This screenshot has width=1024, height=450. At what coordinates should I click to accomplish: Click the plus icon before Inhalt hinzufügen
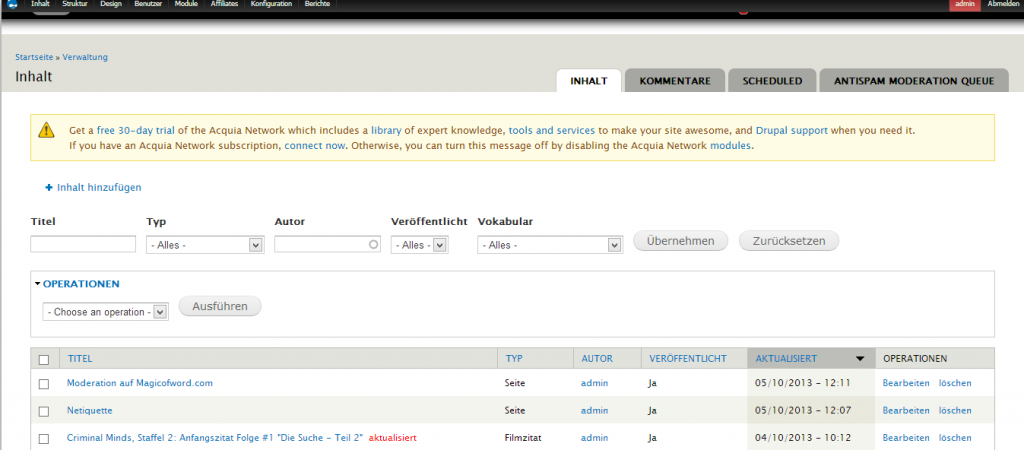pos(48,187)
